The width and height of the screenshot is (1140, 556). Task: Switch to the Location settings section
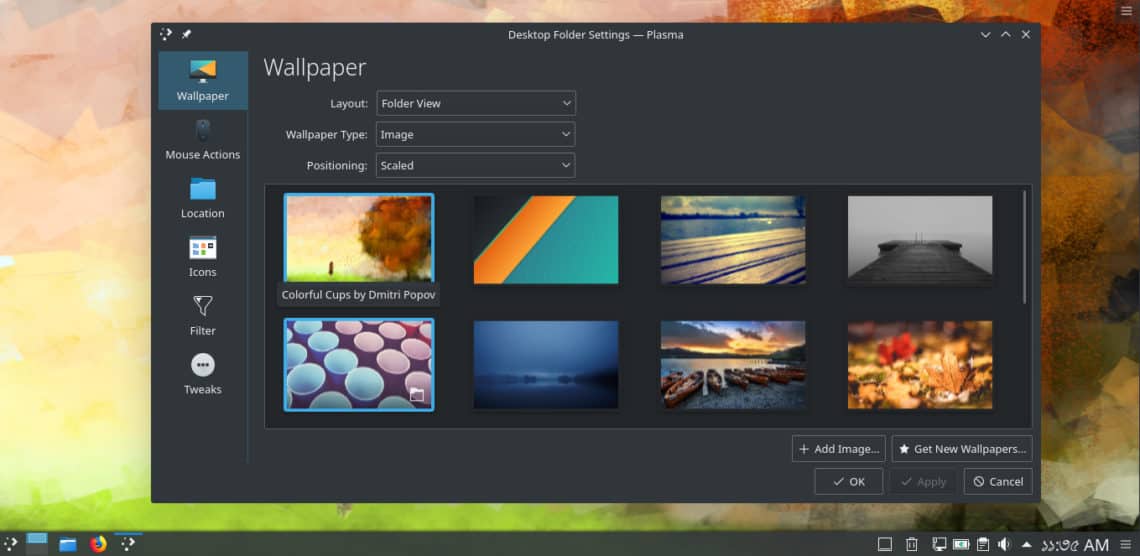point(203,198)
